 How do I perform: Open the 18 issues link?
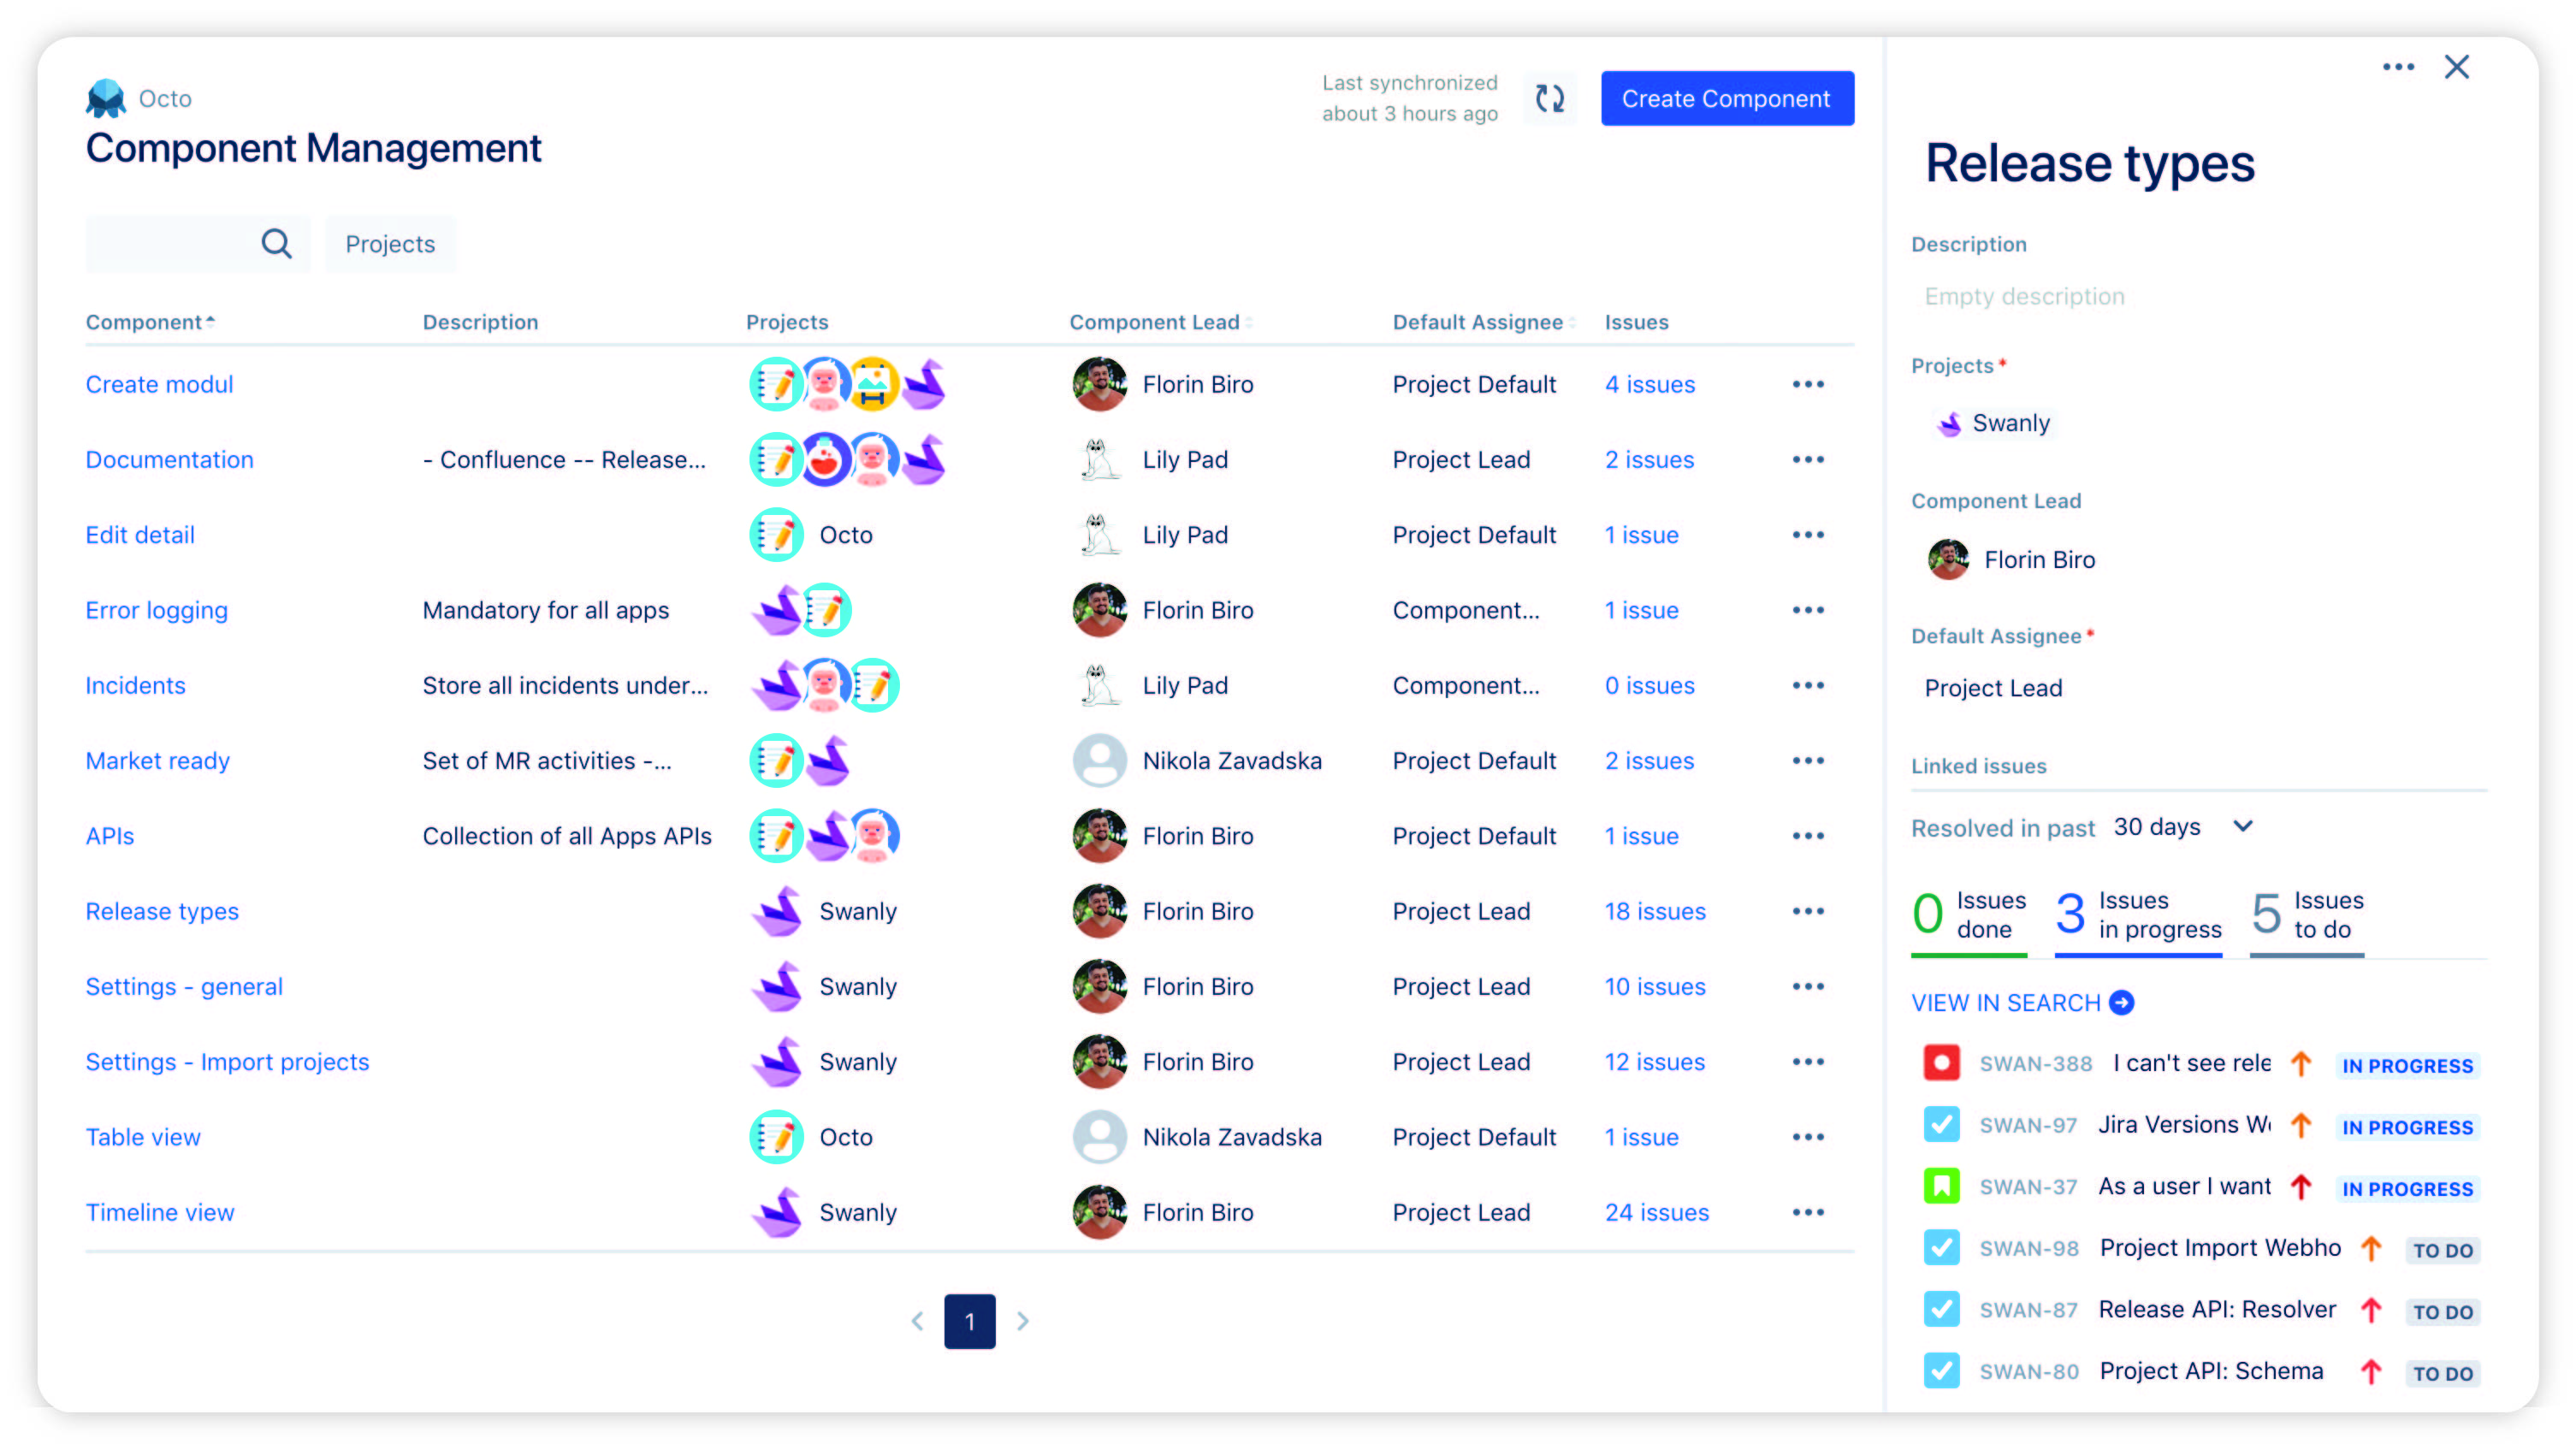(x=1655, y=911)
